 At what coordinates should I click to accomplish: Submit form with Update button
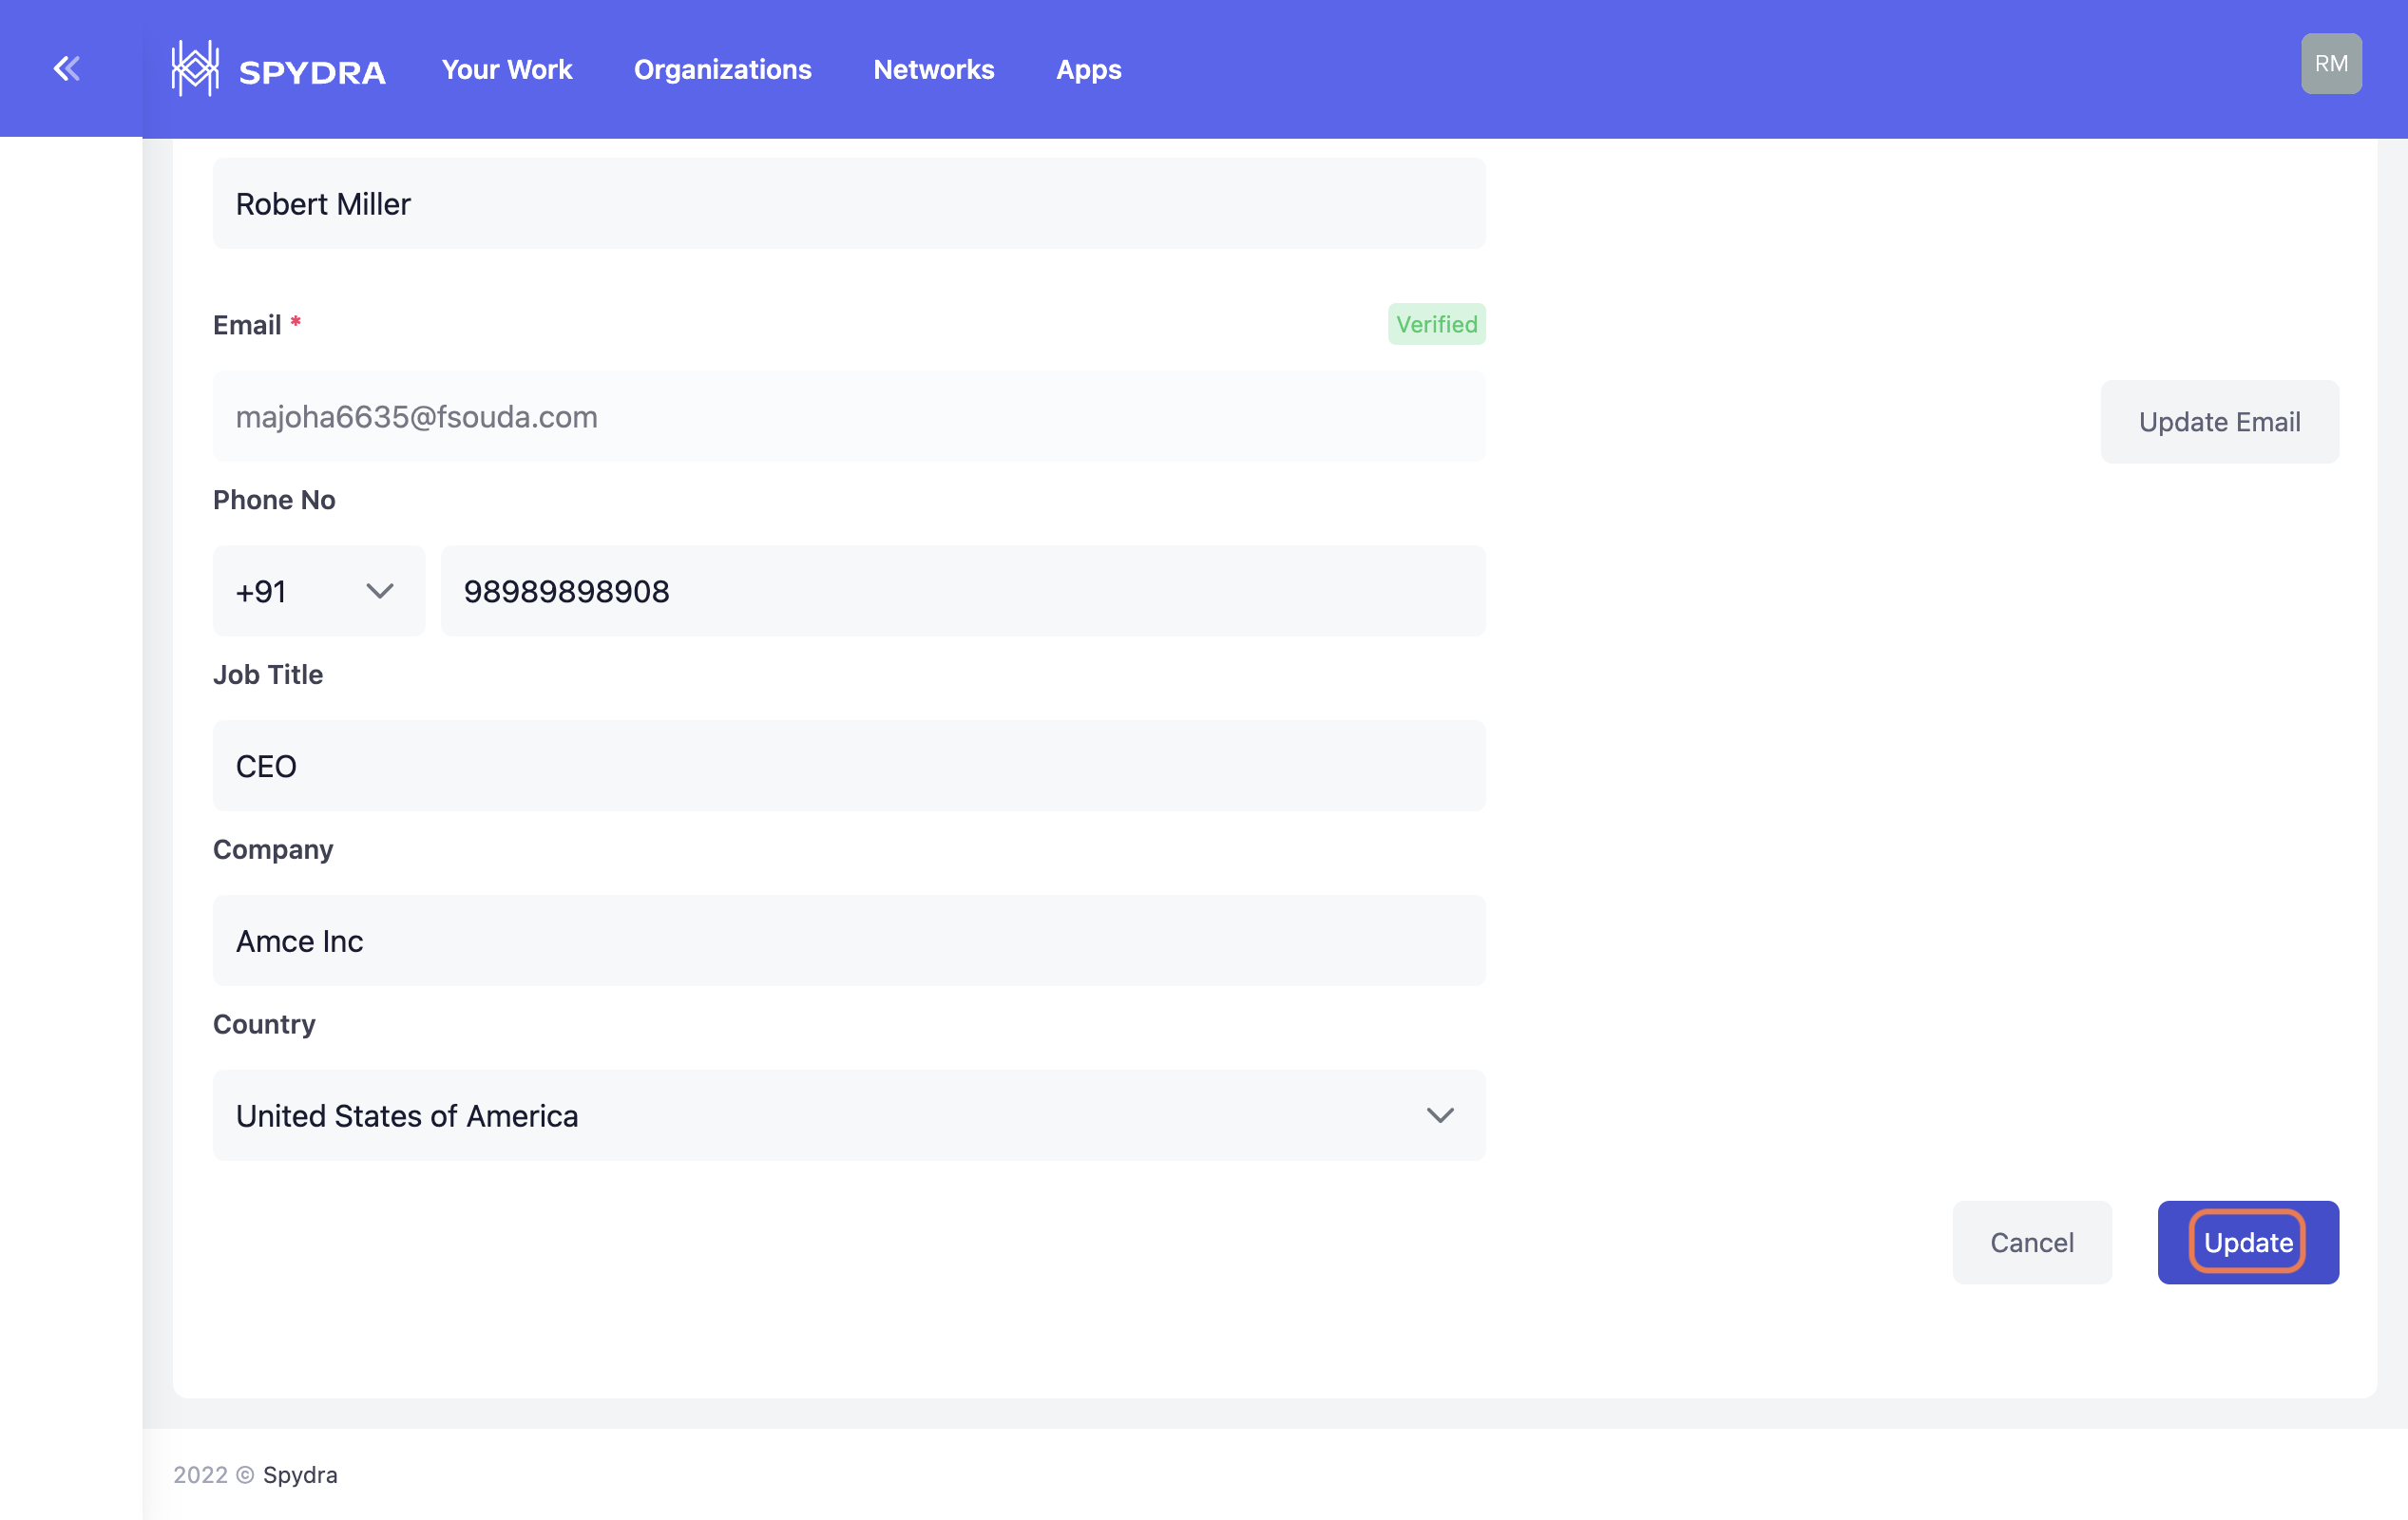click(2247, 1242)
